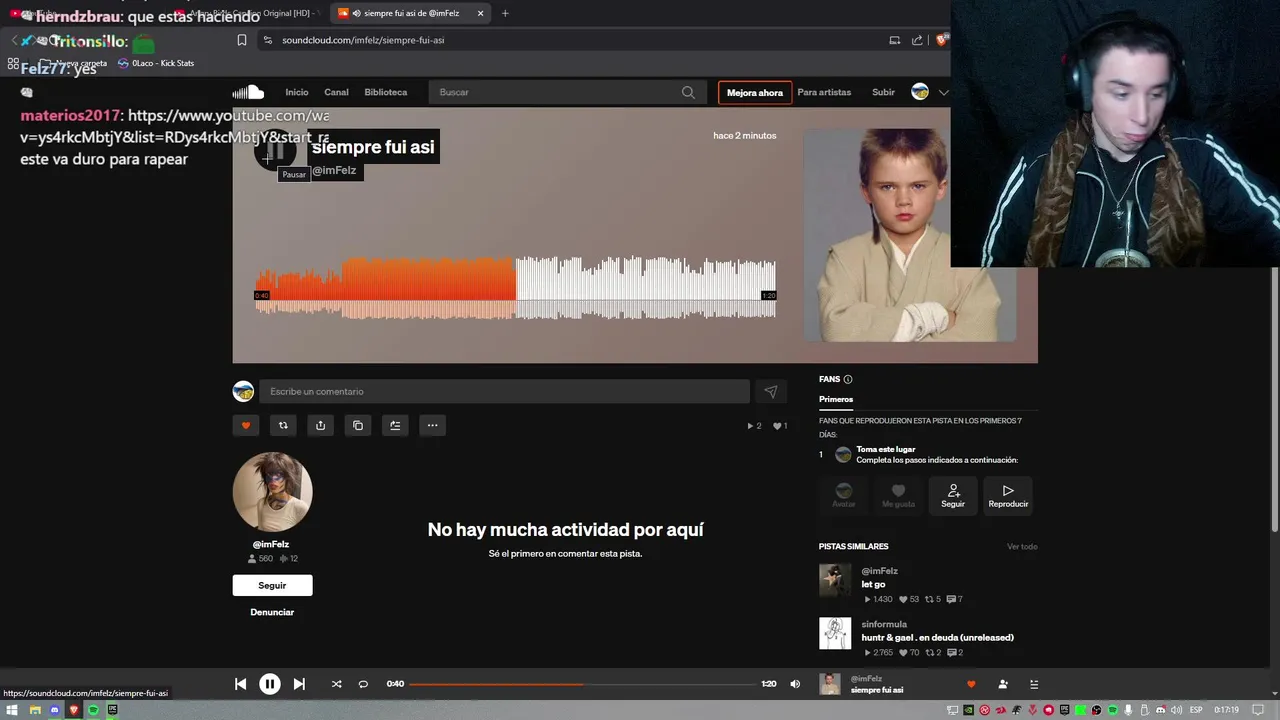Skip to previous track in player bar
The width and height of the screenshot is (1280, 720).
click(x=240, y=684)
